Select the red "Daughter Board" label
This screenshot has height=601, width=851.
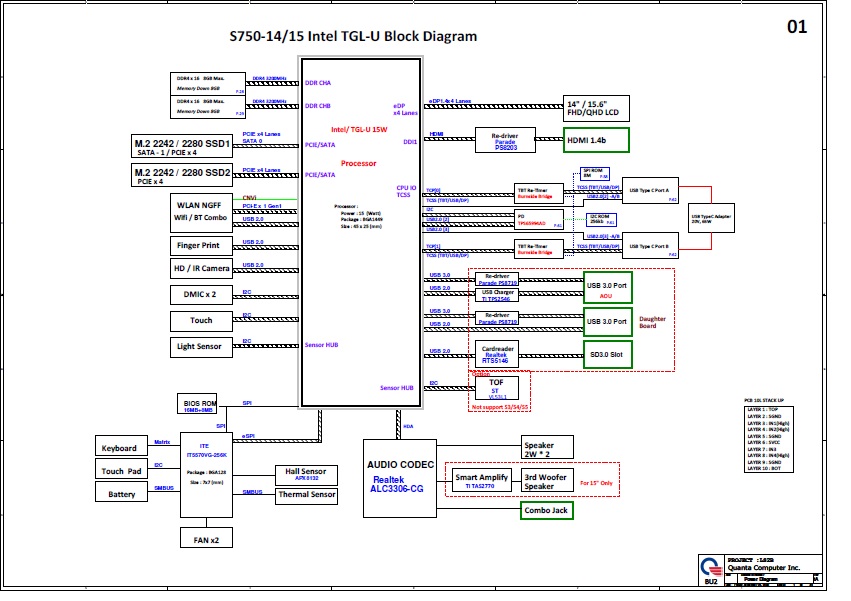pyautogui.click(x=652, y=322)
